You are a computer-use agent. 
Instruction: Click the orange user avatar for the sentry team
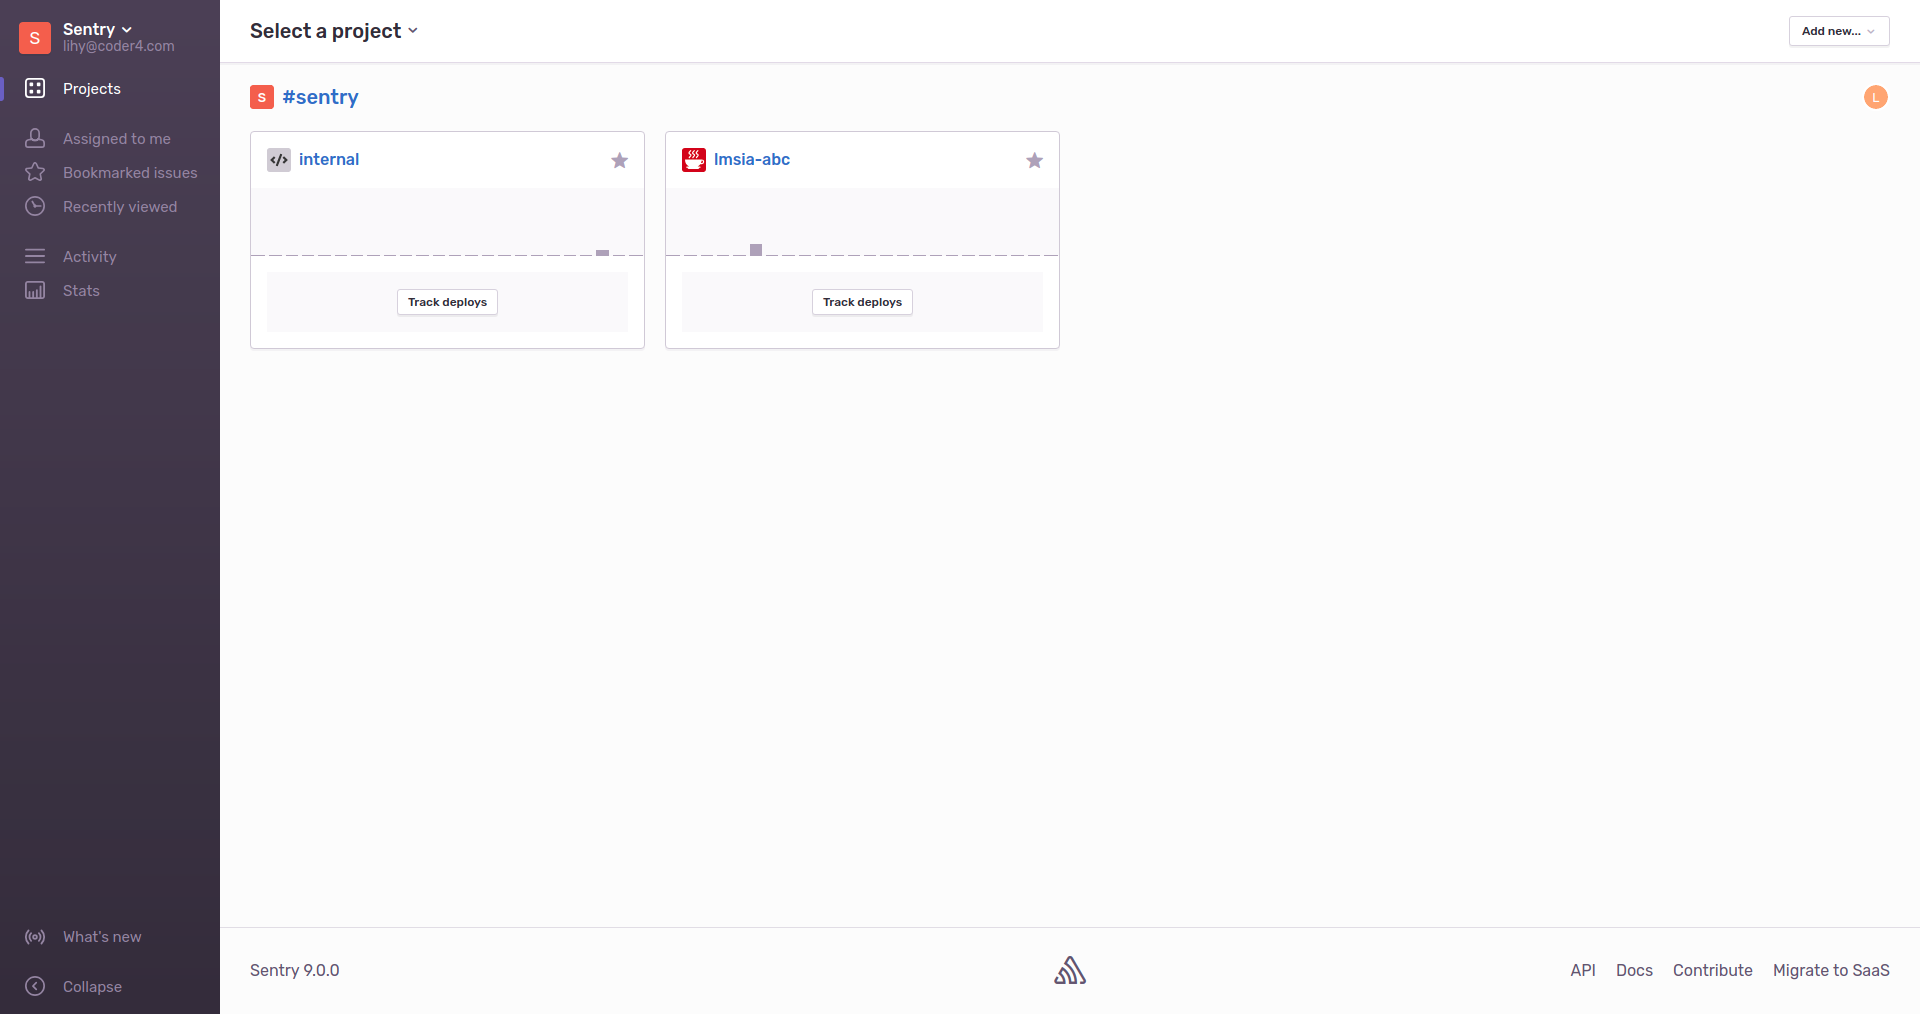tap(1875, 97)
